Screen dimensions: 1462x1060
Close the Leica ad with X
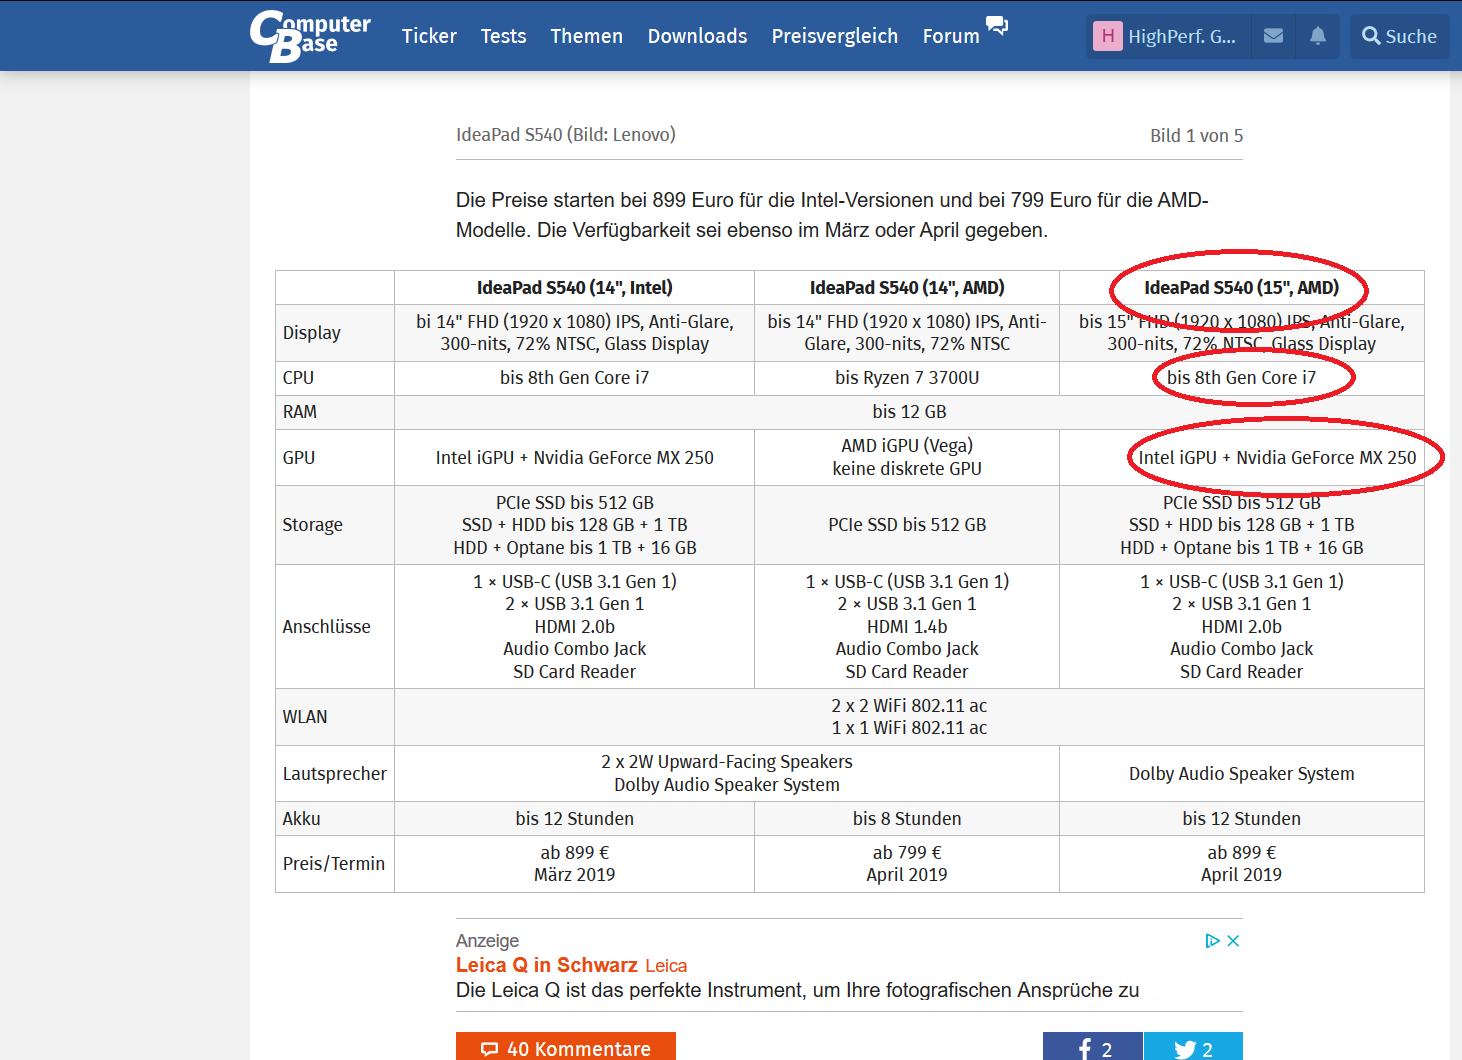point(1233,941)
